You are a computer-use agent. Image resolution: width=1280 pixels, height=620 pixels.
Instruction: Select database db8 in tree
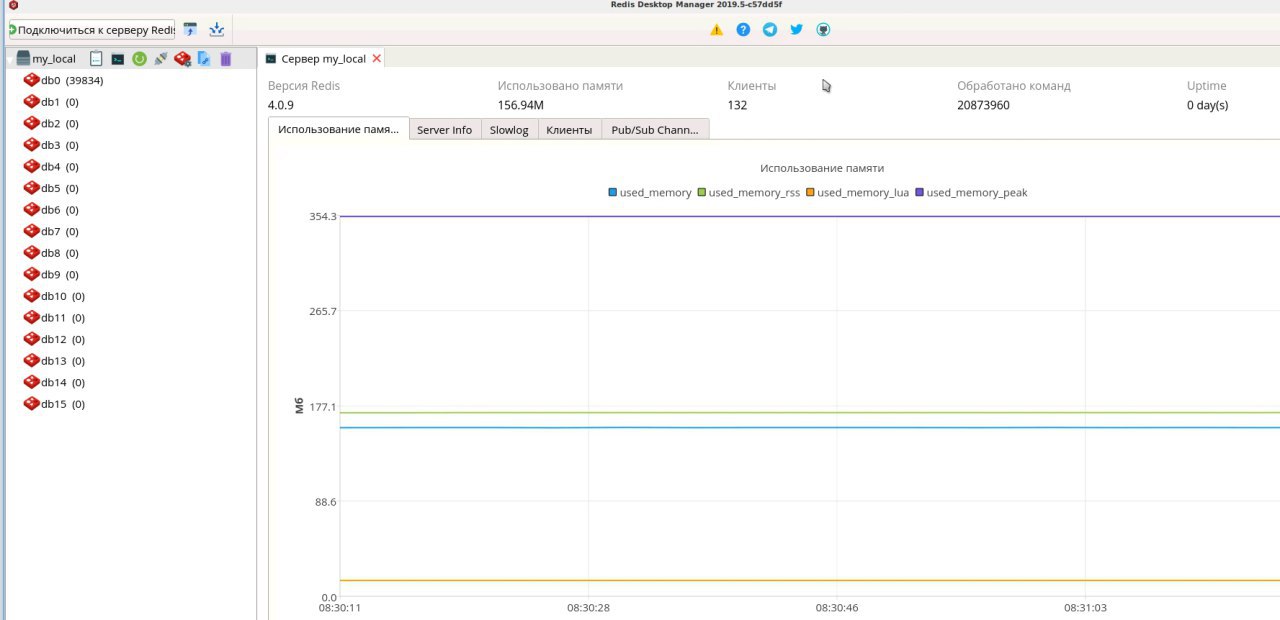point(52,253)
